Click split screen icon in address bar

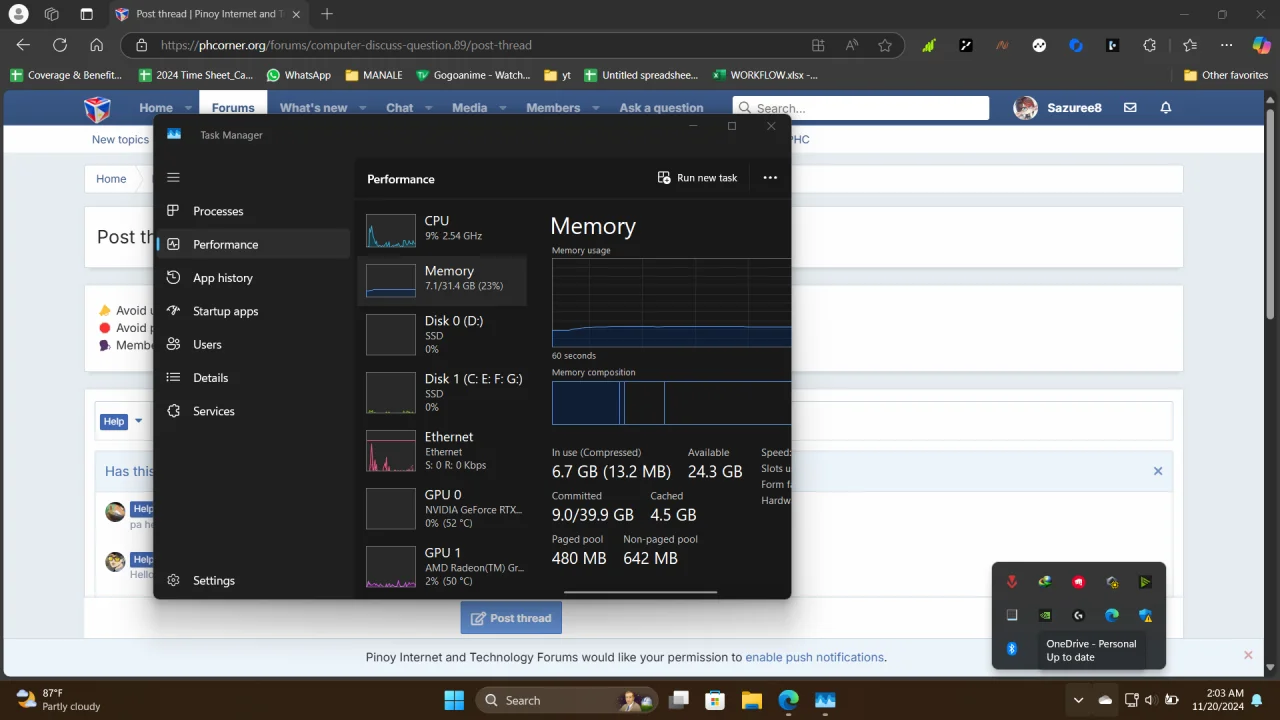tap(818, 45)
